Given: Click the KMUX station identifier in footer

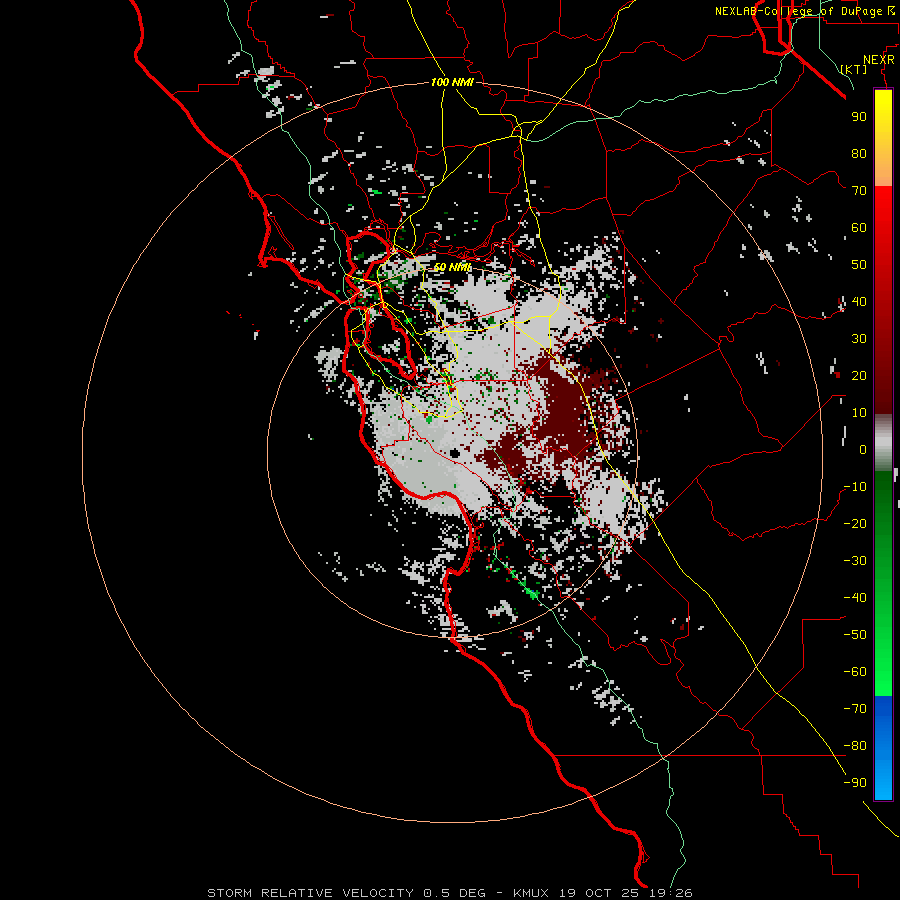Looking at the screenshot, I should coord(531,893).
